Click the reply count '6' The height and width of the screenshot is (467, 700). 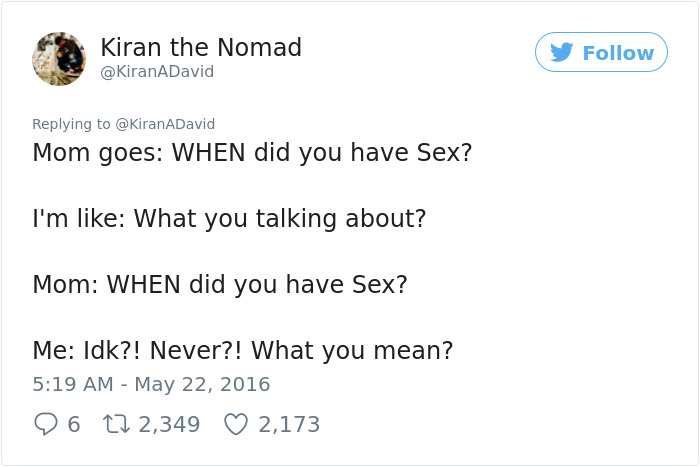tap(74, 425)
